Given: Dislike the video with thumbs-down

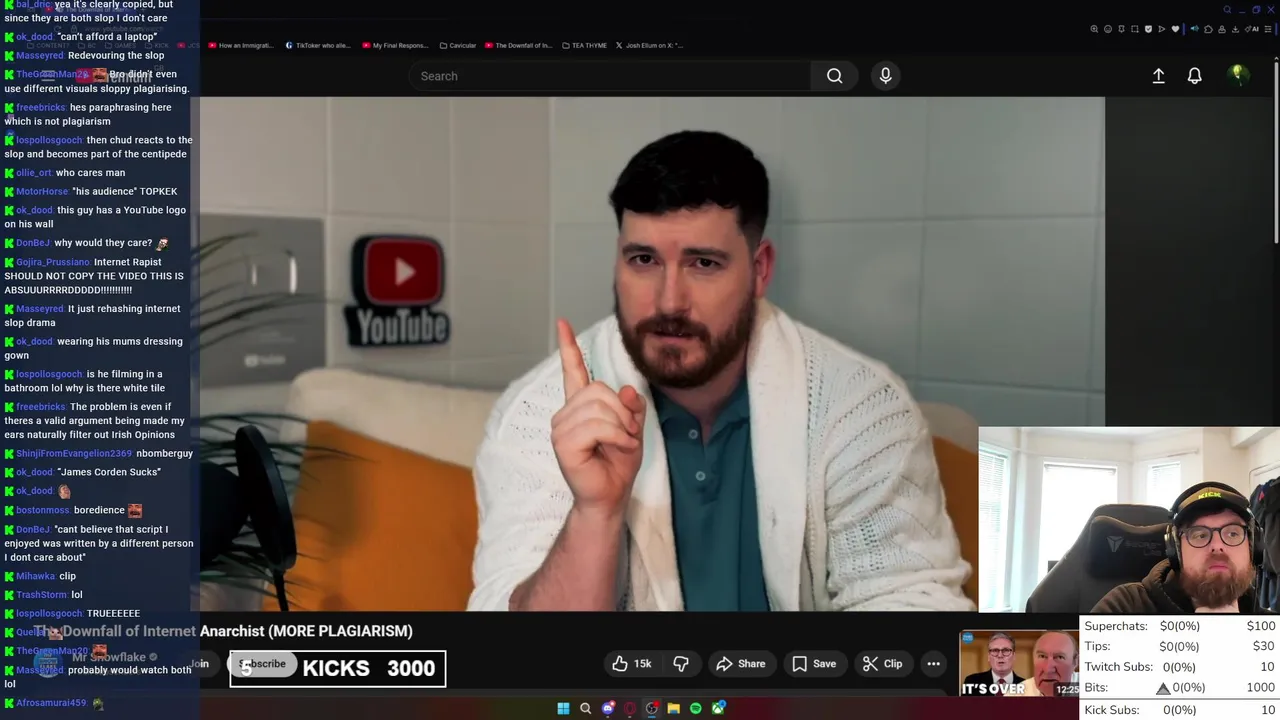Looking at the screenshot, I should [681, 664].
